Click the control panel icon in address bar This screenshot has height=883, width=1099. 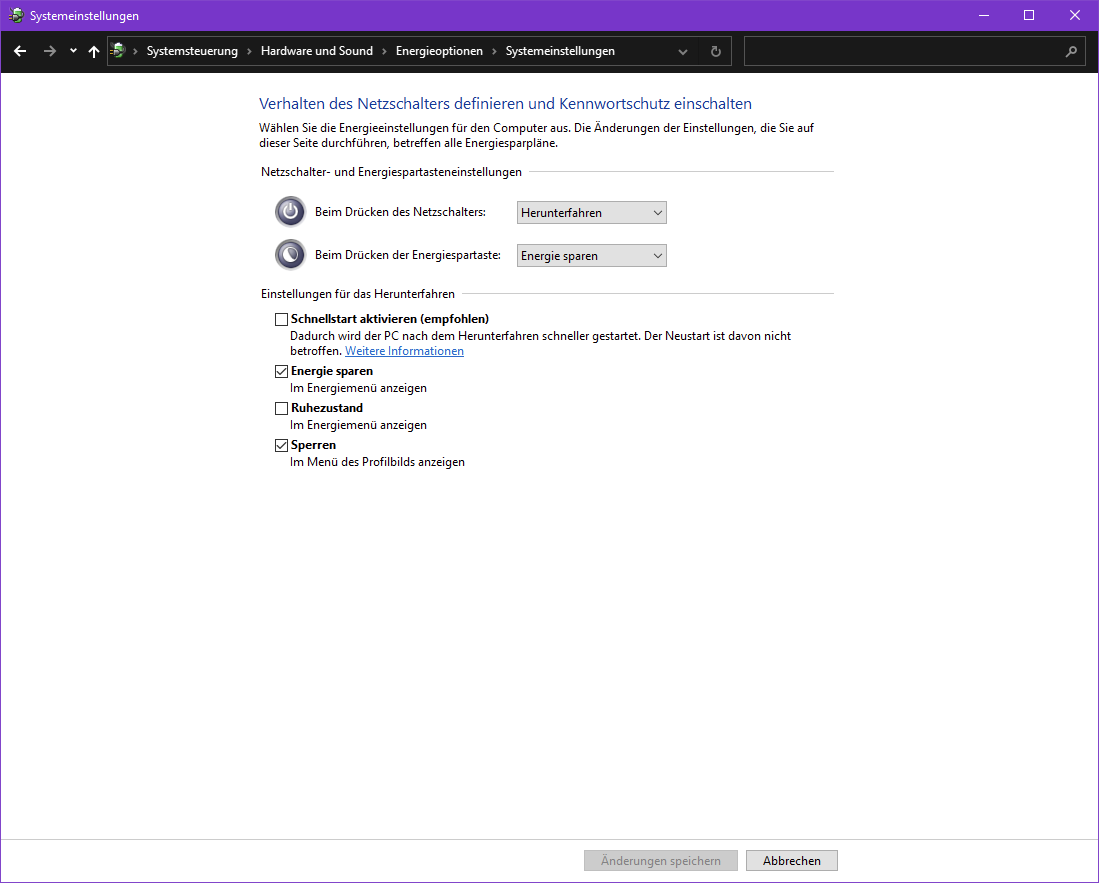click(x=118, y=50)
